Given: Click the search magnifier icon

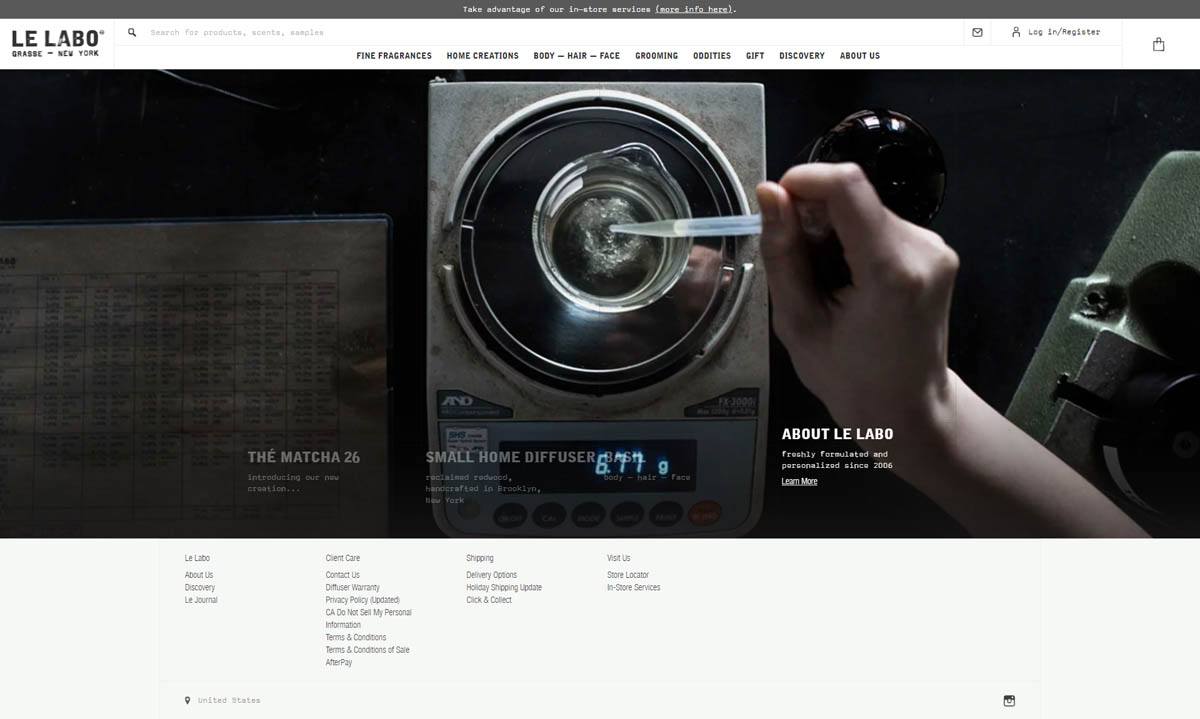Looking at the screenshot, I should click(131, 31).
